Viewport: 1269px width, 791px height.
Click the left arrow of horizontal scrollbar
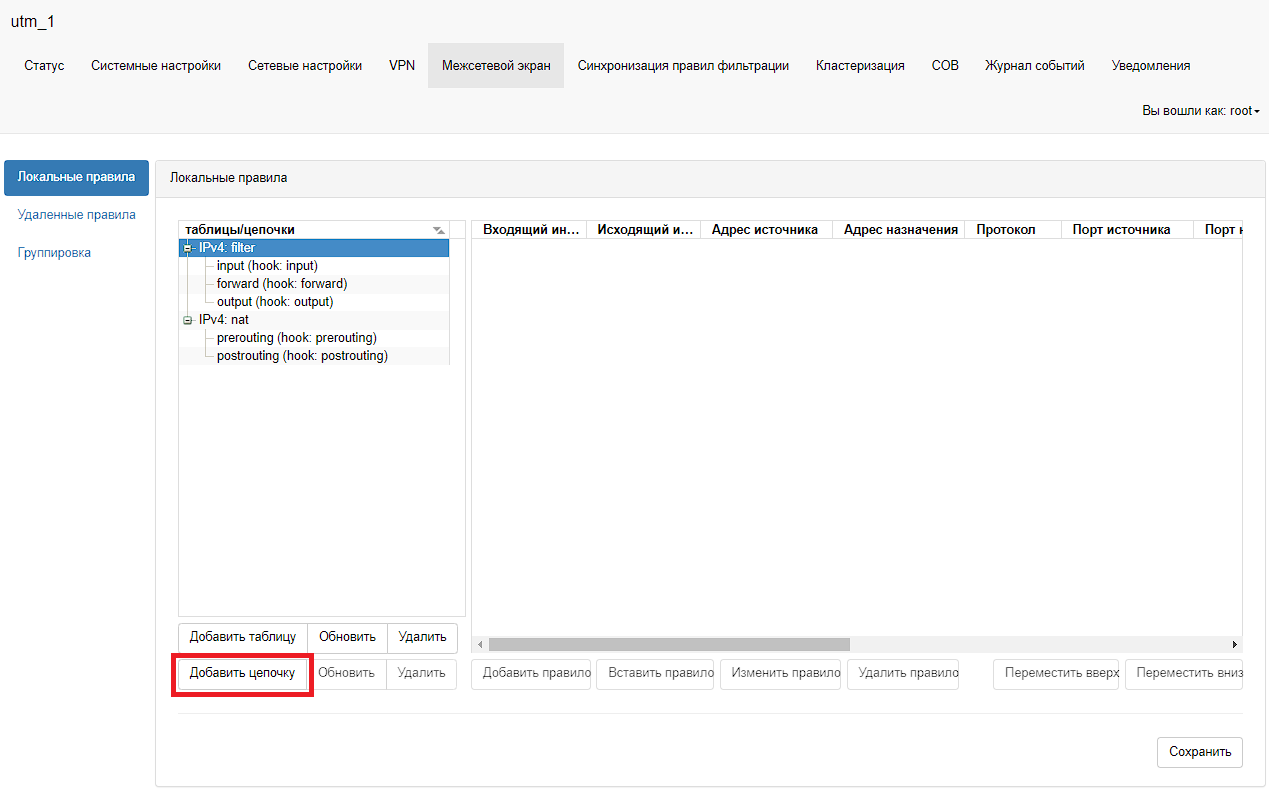pyautogui.click(x=479, y=645)
